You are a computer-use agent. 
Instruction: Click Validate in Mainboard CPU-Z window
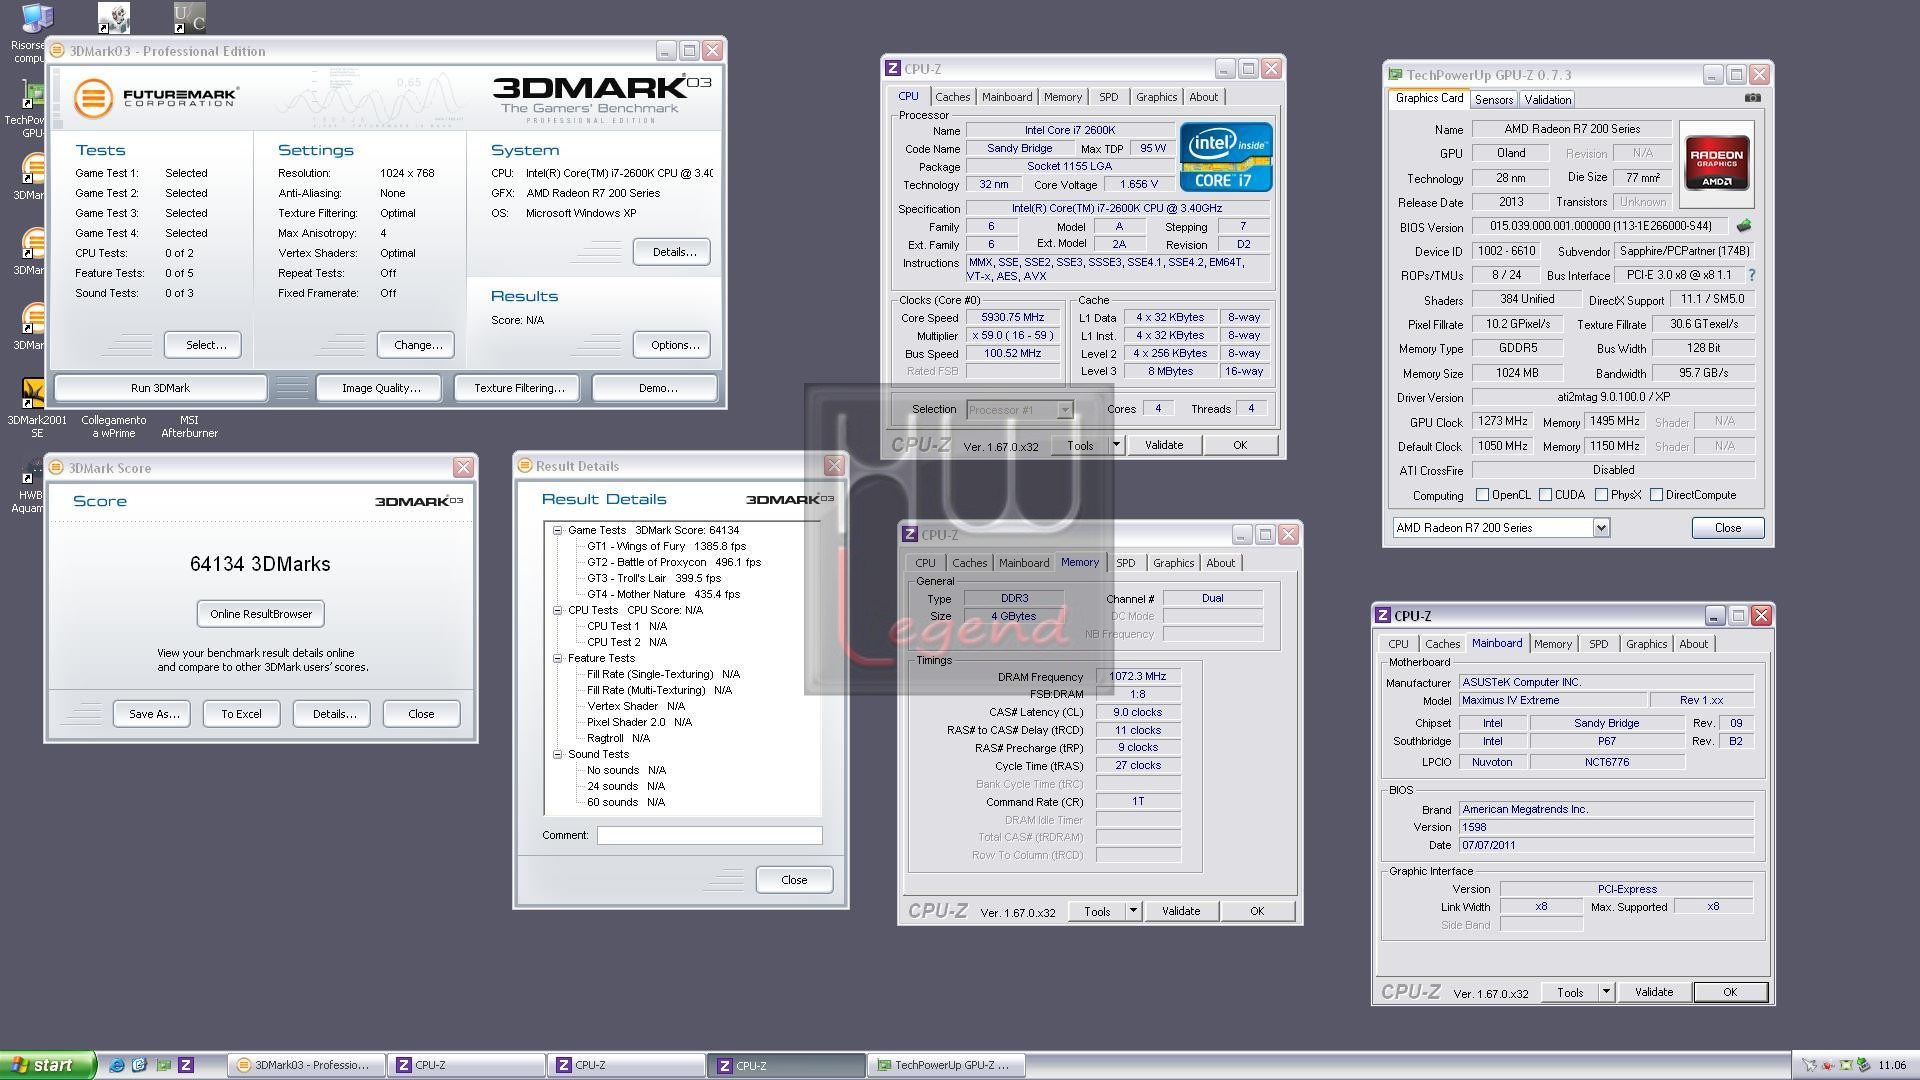coord(1654,992)
